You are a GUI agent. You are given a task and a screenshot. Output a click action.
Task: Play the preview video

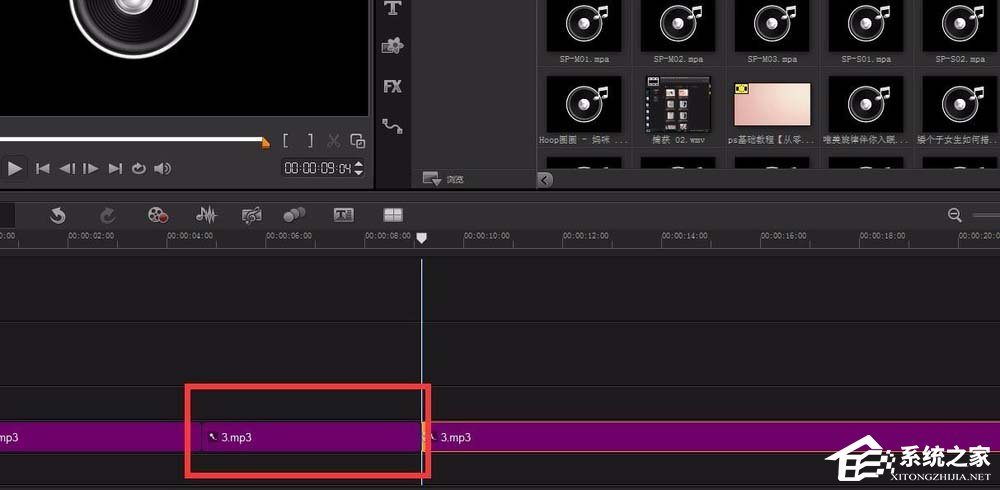15,168
